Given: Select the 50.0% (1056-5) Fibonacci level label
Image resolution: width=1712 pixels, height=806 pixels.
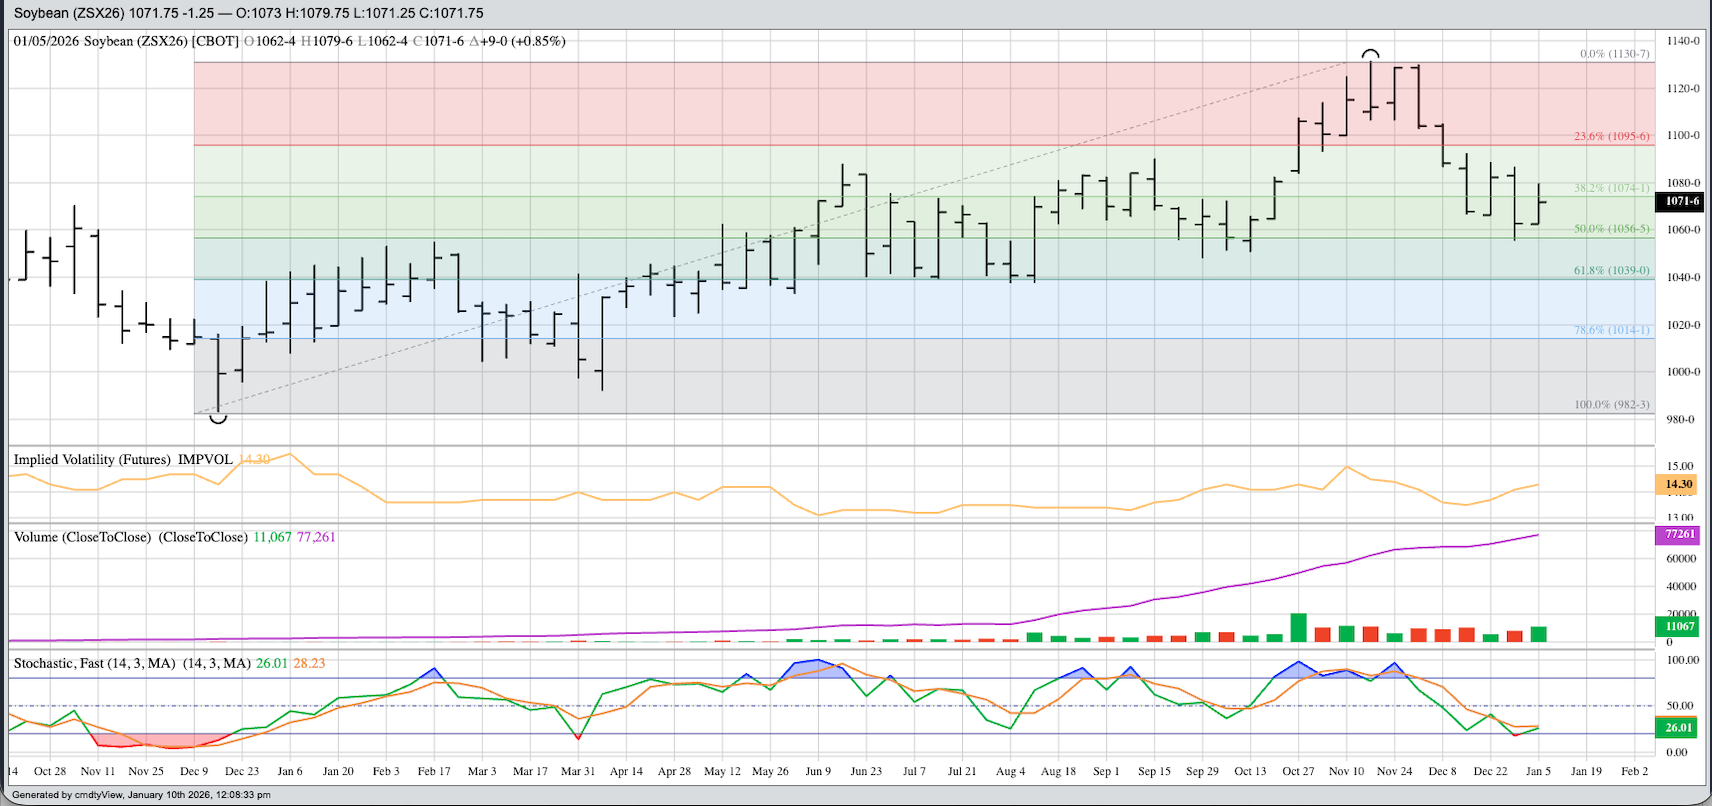Looking at the screenshot, I should click(x=1611, y=229).
